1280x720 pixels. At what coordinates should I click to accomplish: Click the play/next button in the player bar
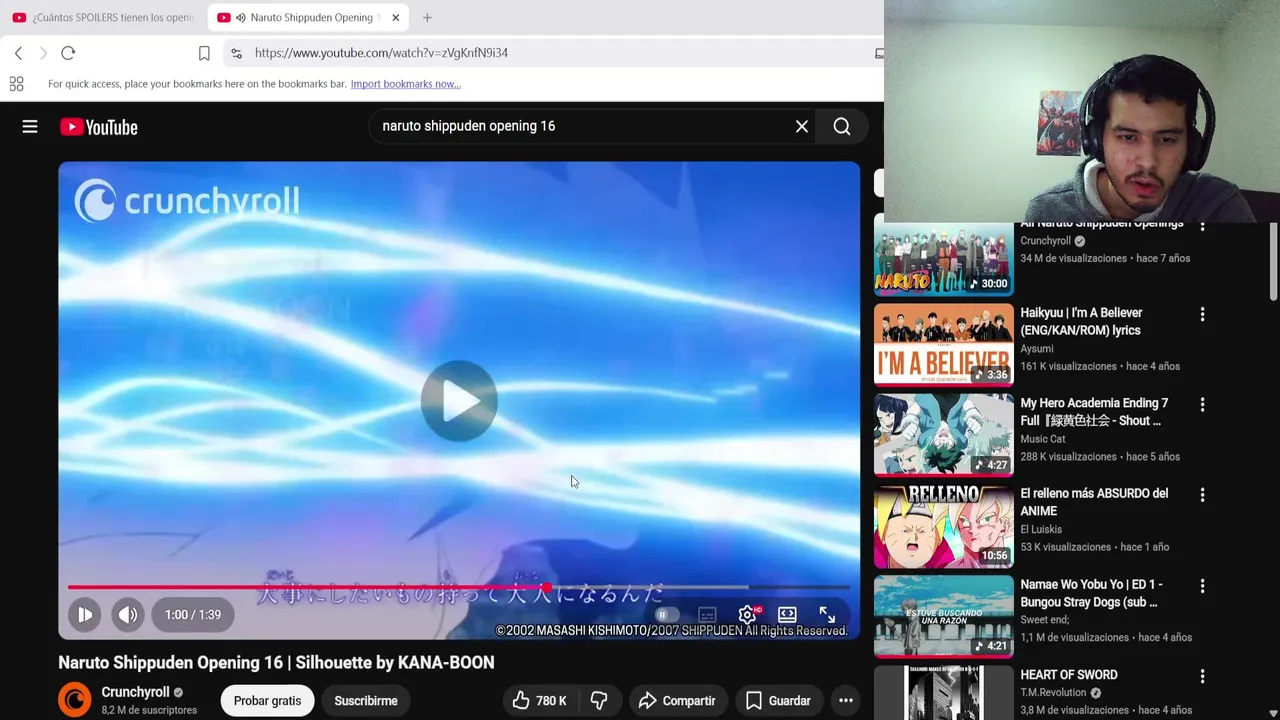point(85,615)
